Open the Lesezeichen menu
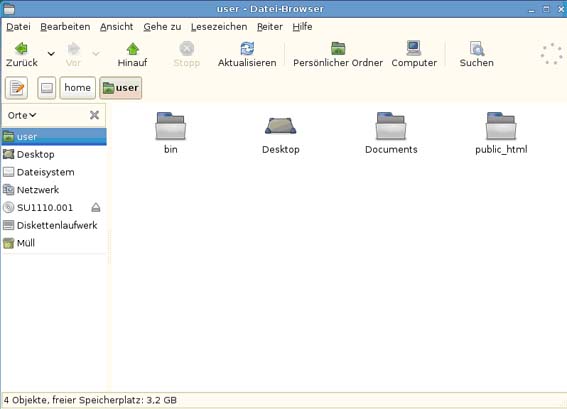The image size is (567, 409). [219, 27]
